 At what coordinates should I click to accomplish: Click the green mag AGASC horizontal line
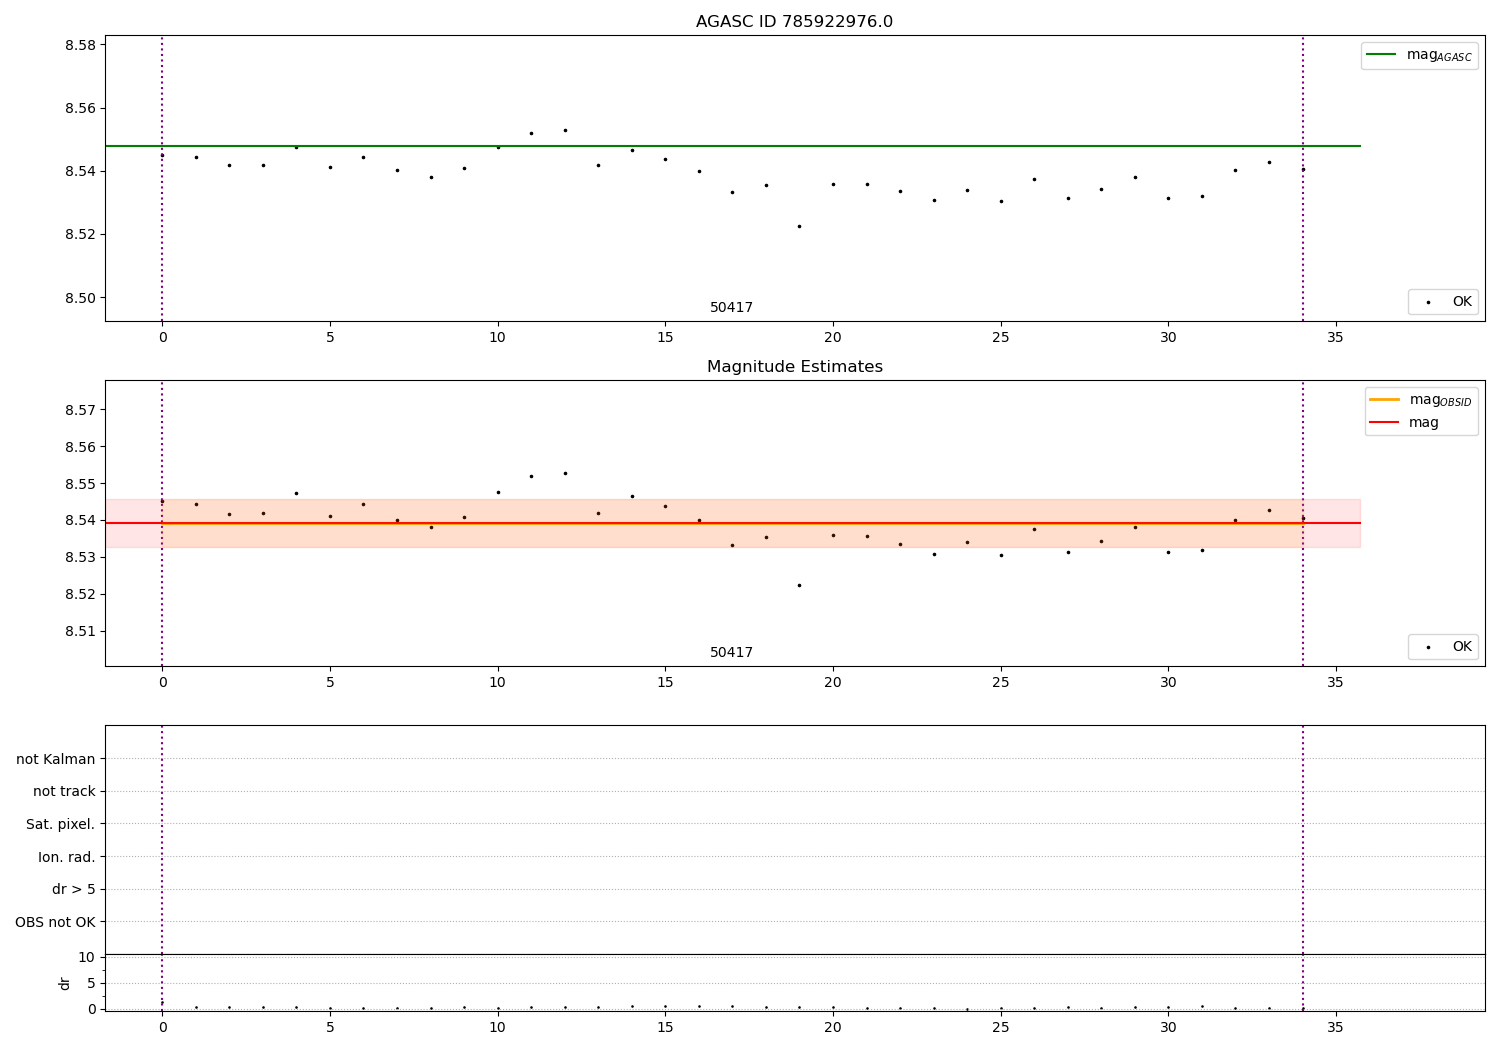(732, 146)
